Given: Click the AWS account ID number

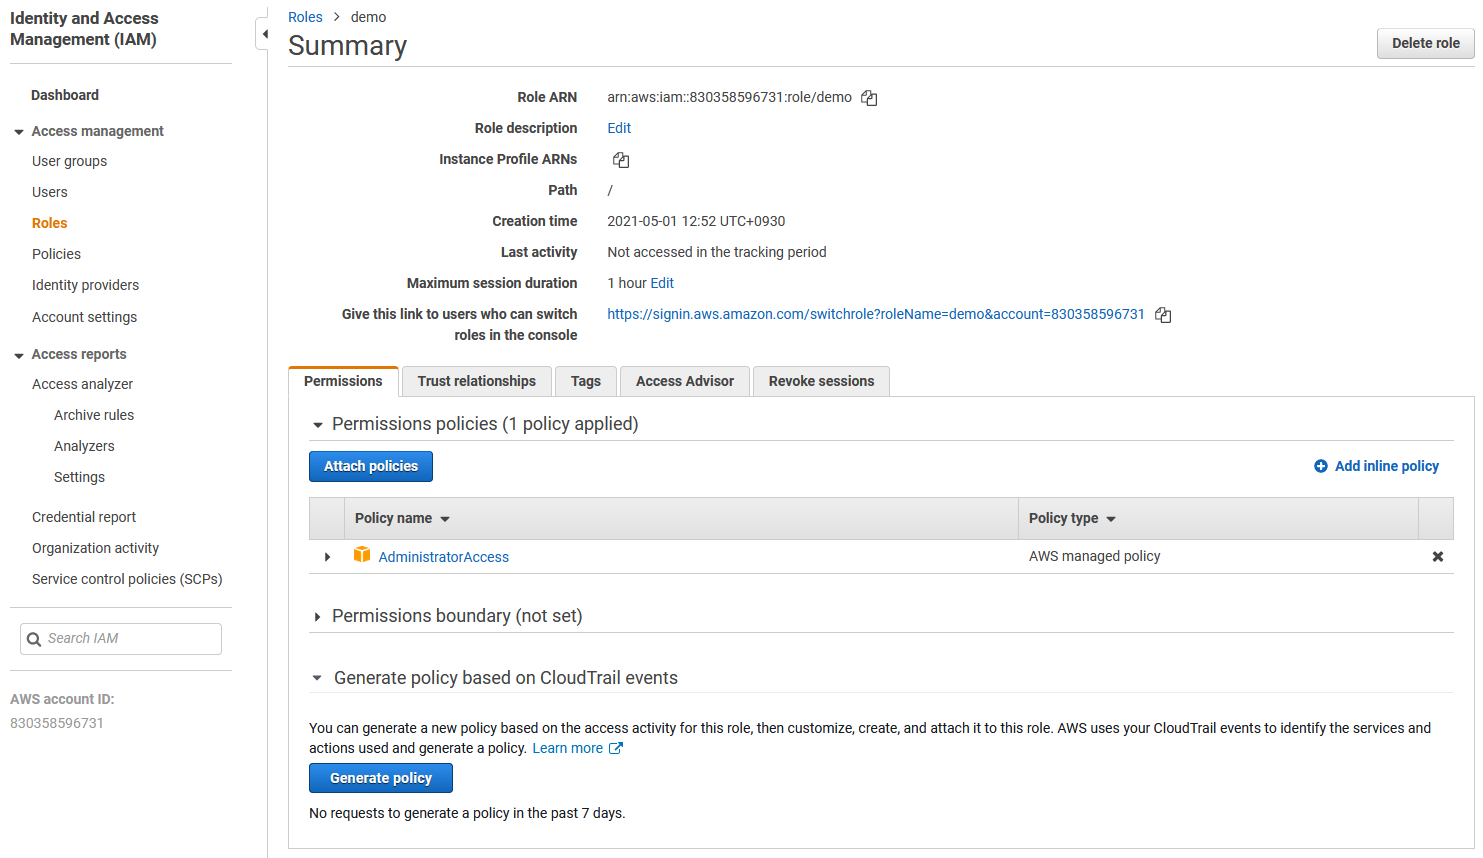Looking at the screenshot, I should [x=57, y=723].
